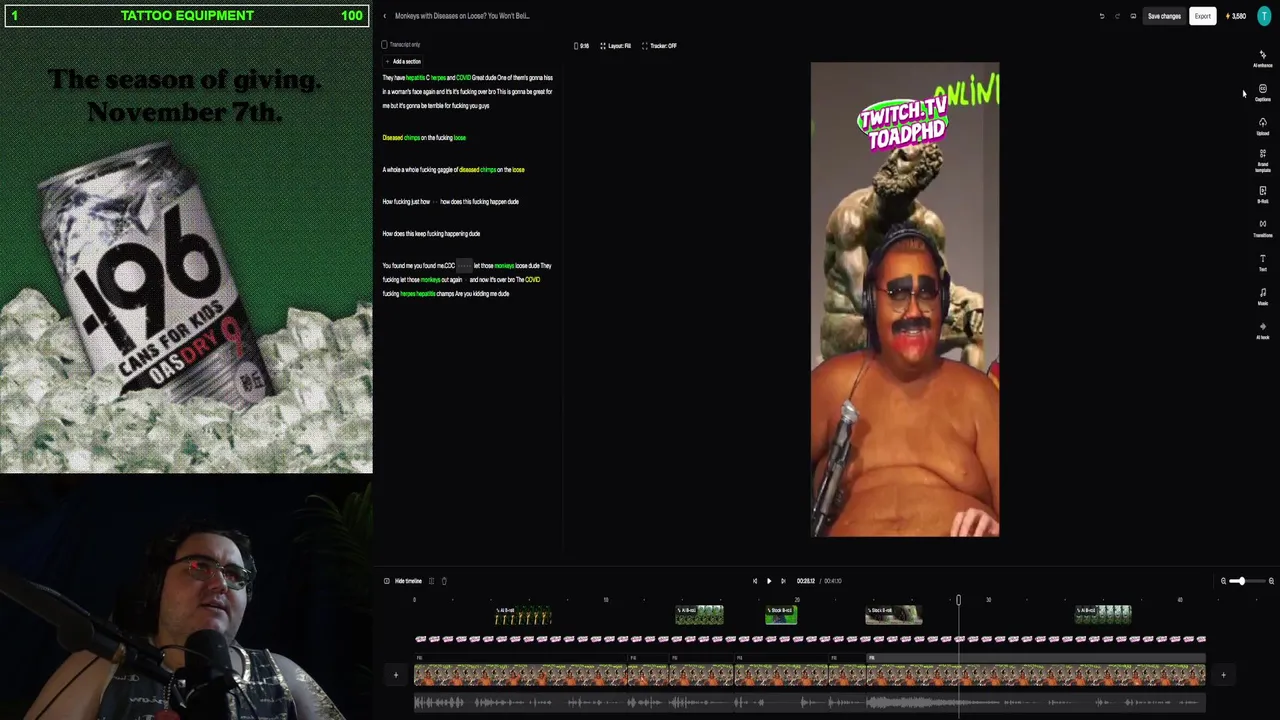Click transcript line 'Diseased chimps on the fucking loose'

[424, 138]
